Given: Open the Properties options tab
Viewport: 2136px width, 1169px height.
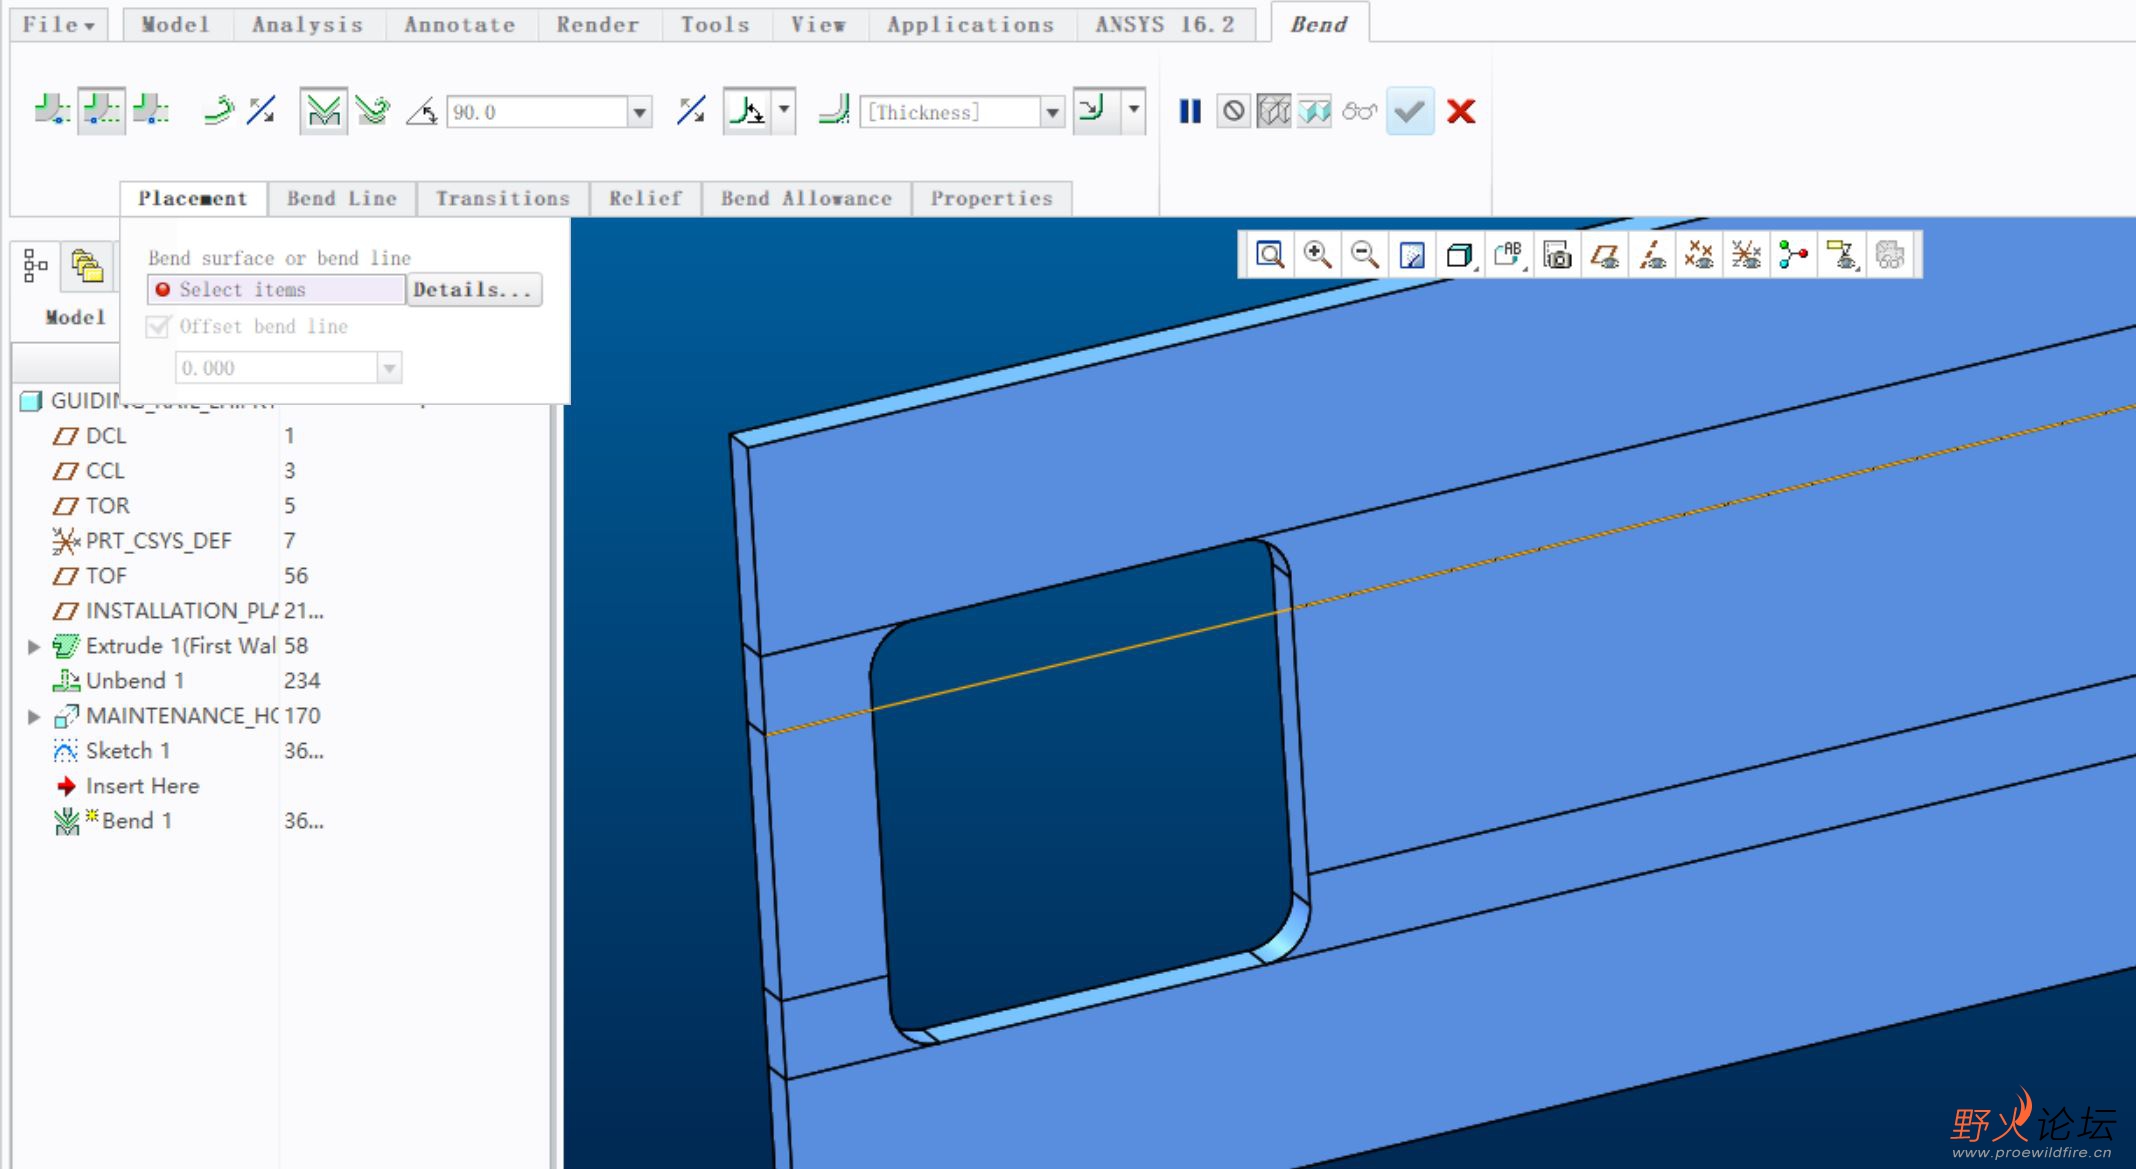Looking at the screenshot, I should pos(992,198).
